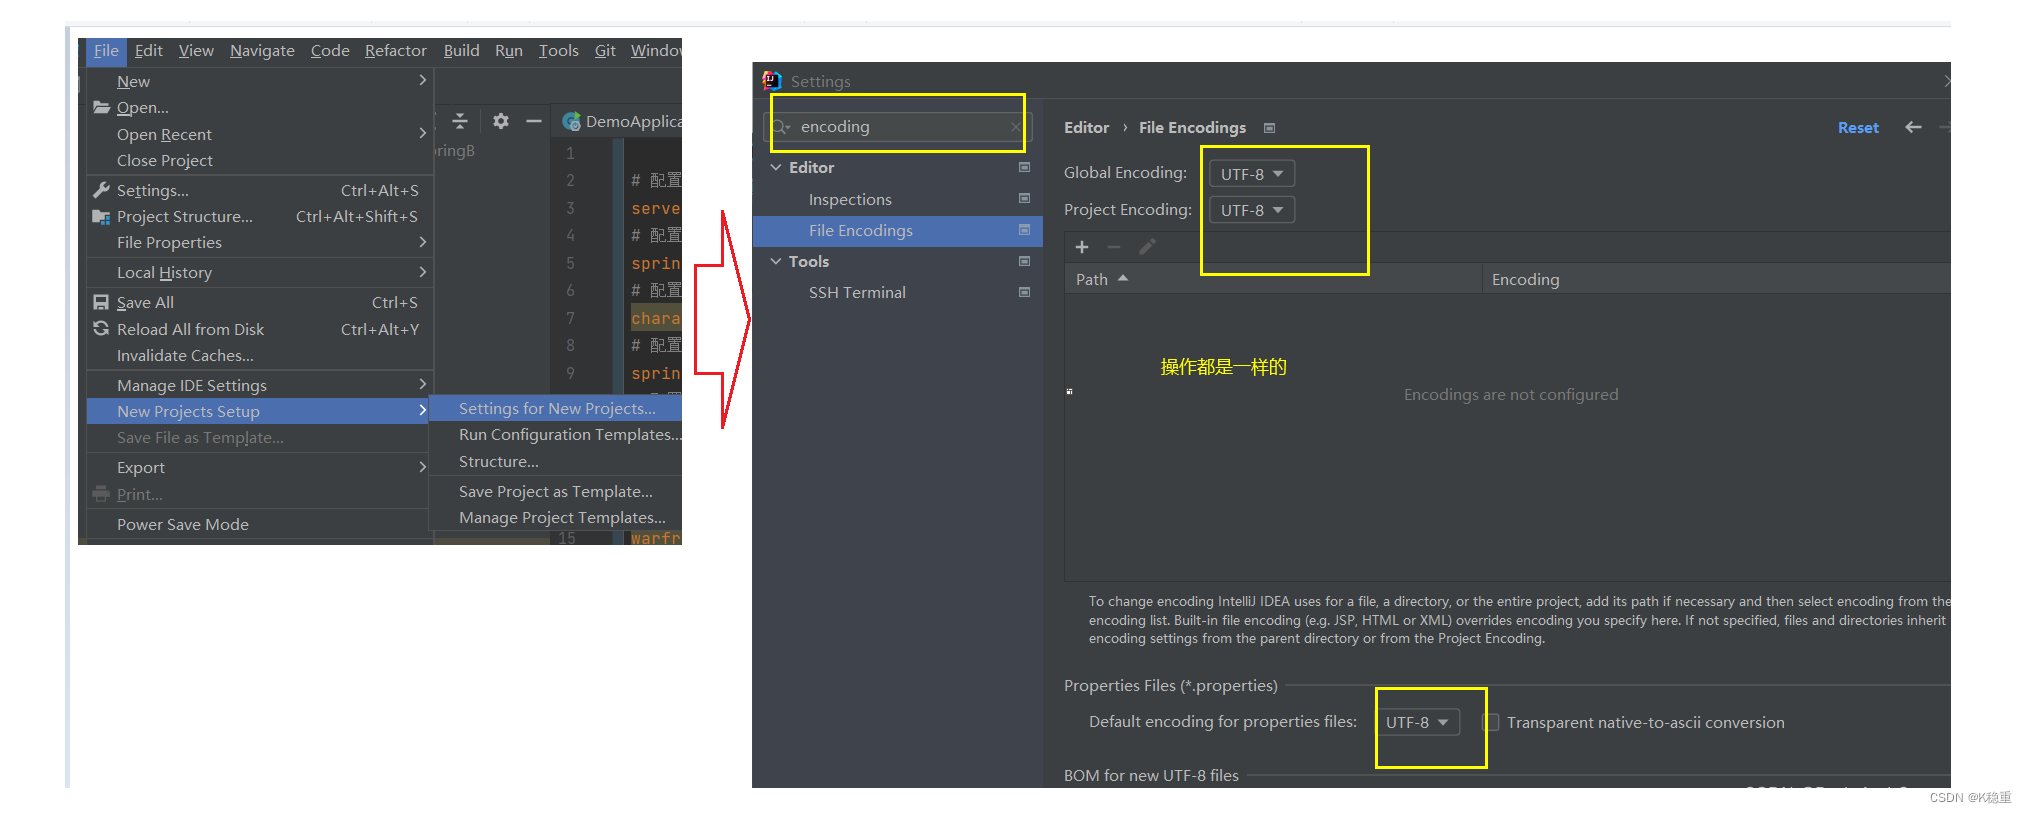Click the pencil edit icon
The height and width of the screenshot is (813, 2027).
pyautogui.click(x=1147, y=247)
